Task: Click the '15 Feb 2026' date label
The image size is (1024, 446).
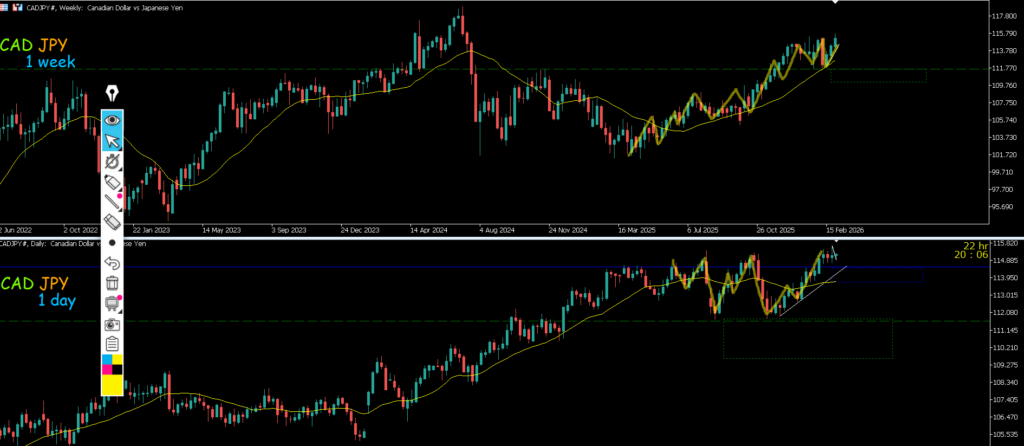Action: (x=845, y=231)
